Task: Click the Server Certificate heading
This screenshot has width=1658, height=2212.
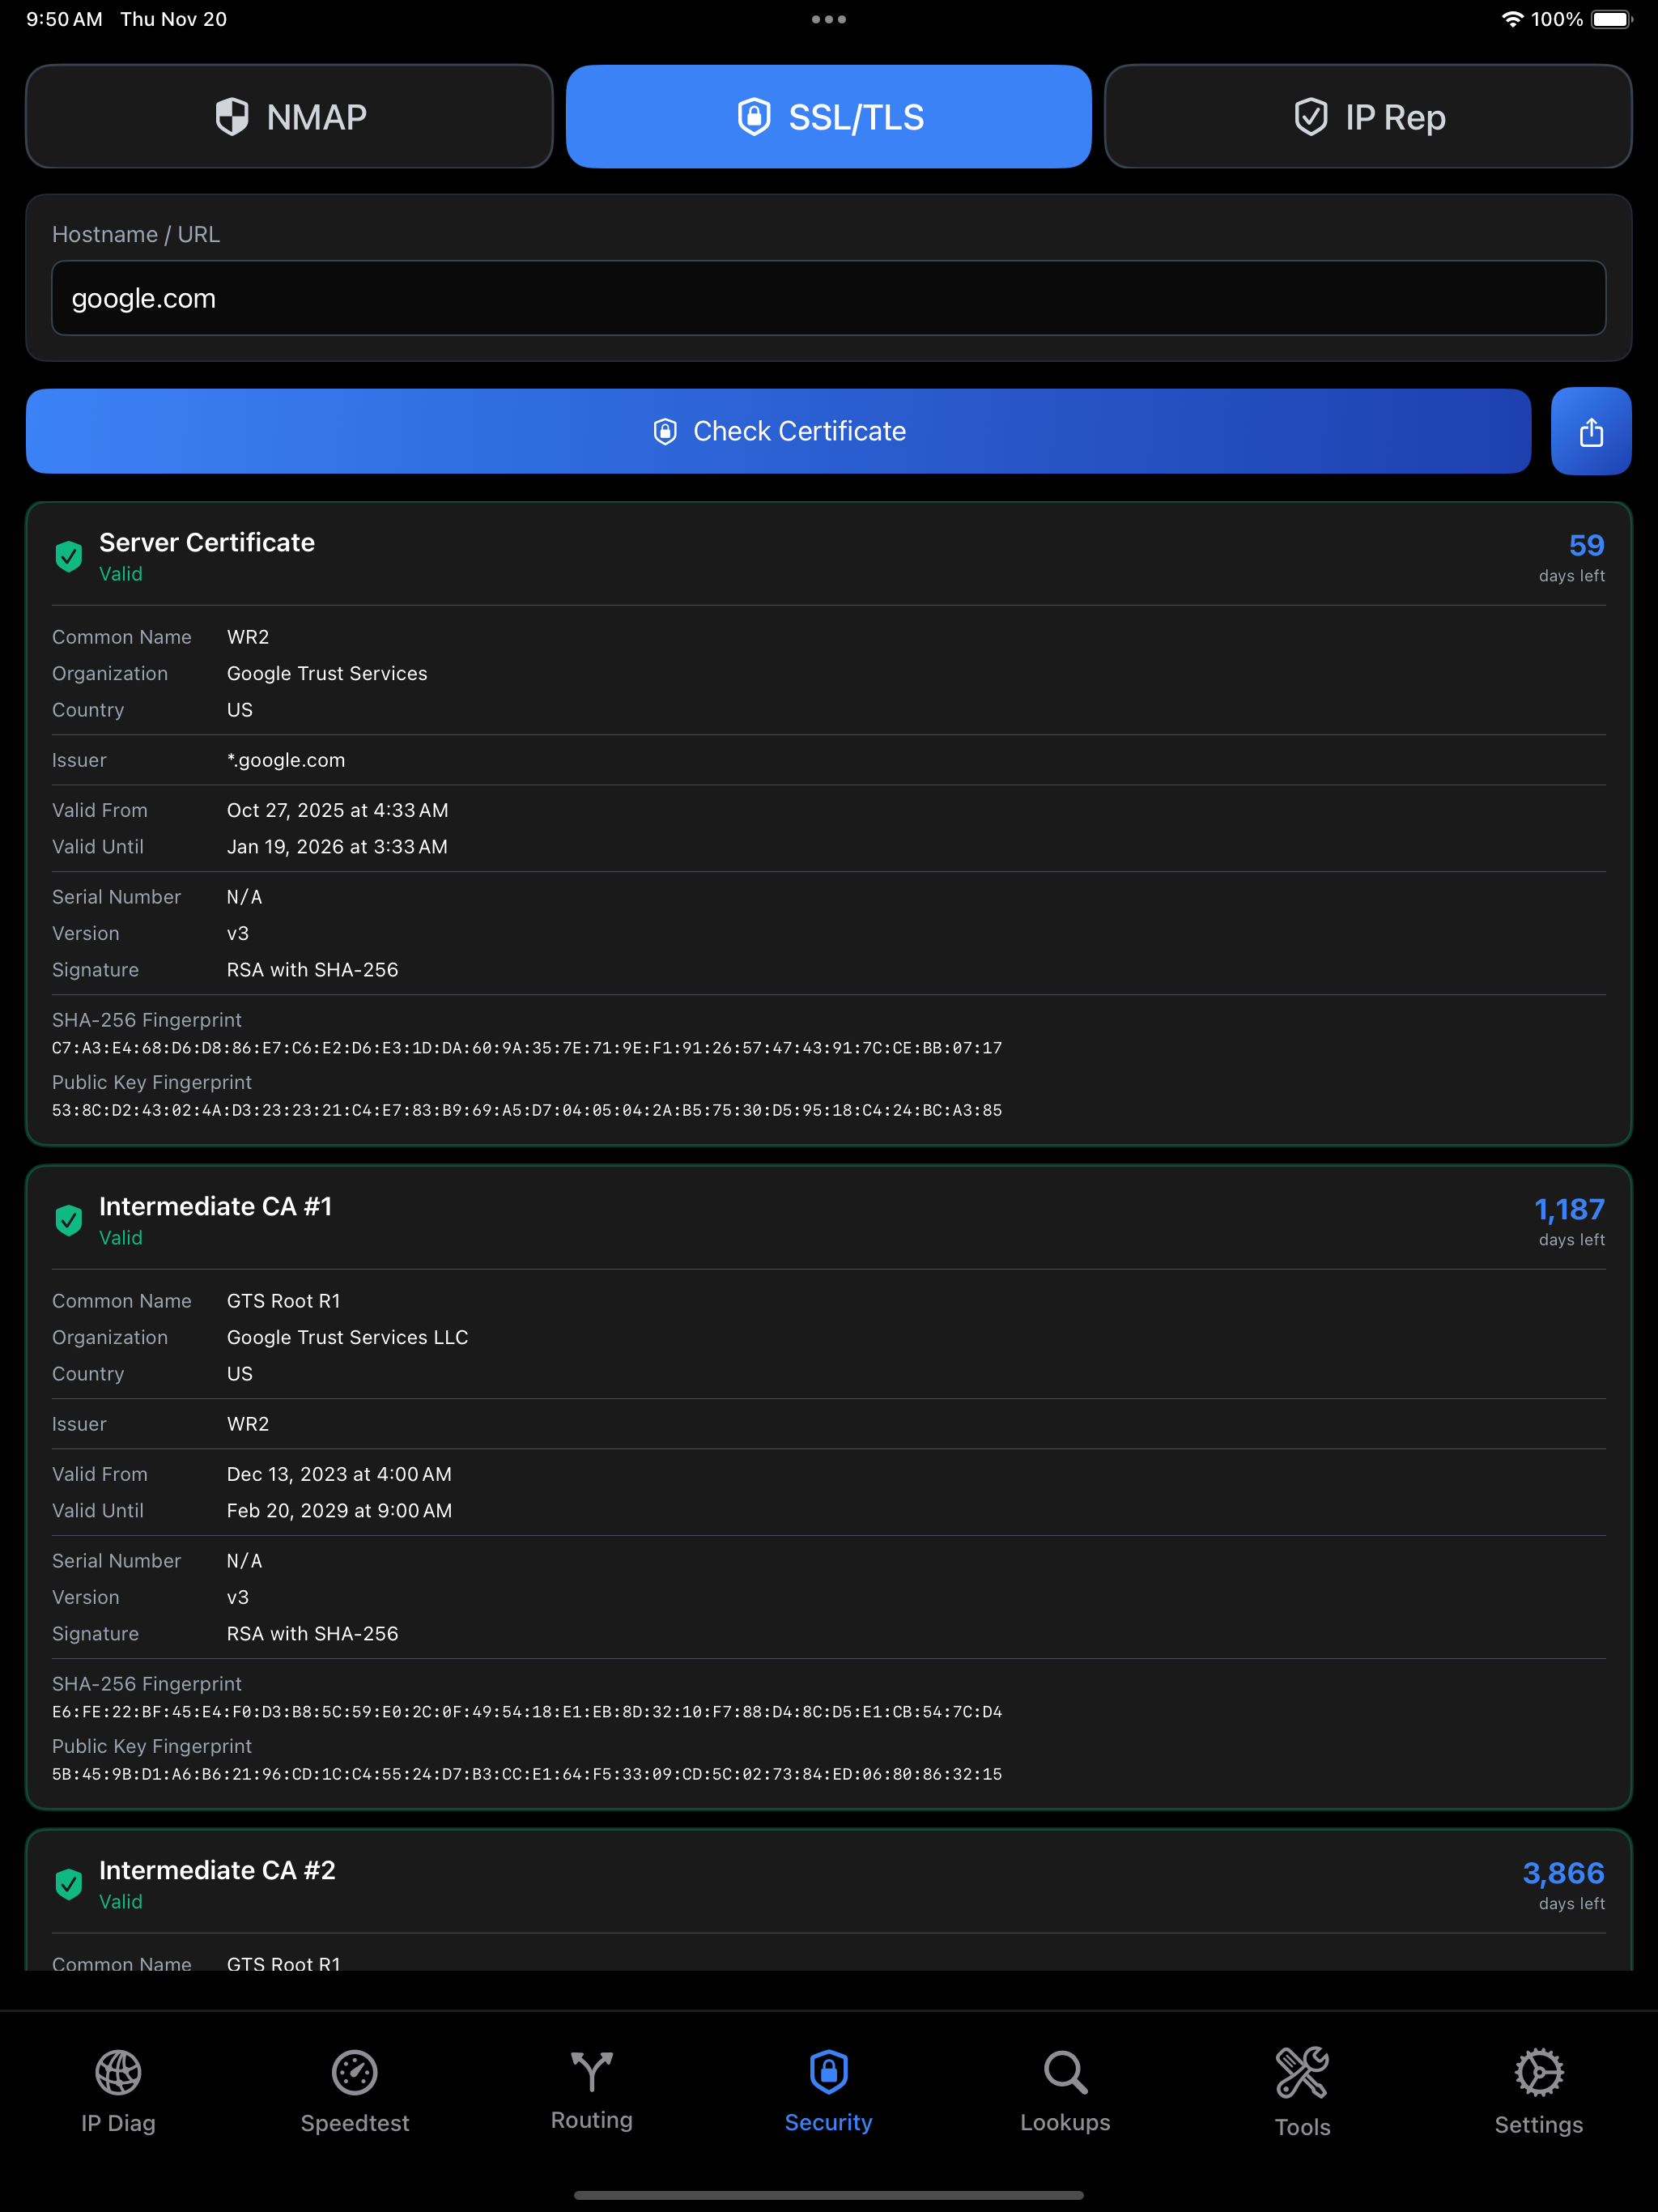Action: (207, 542)
